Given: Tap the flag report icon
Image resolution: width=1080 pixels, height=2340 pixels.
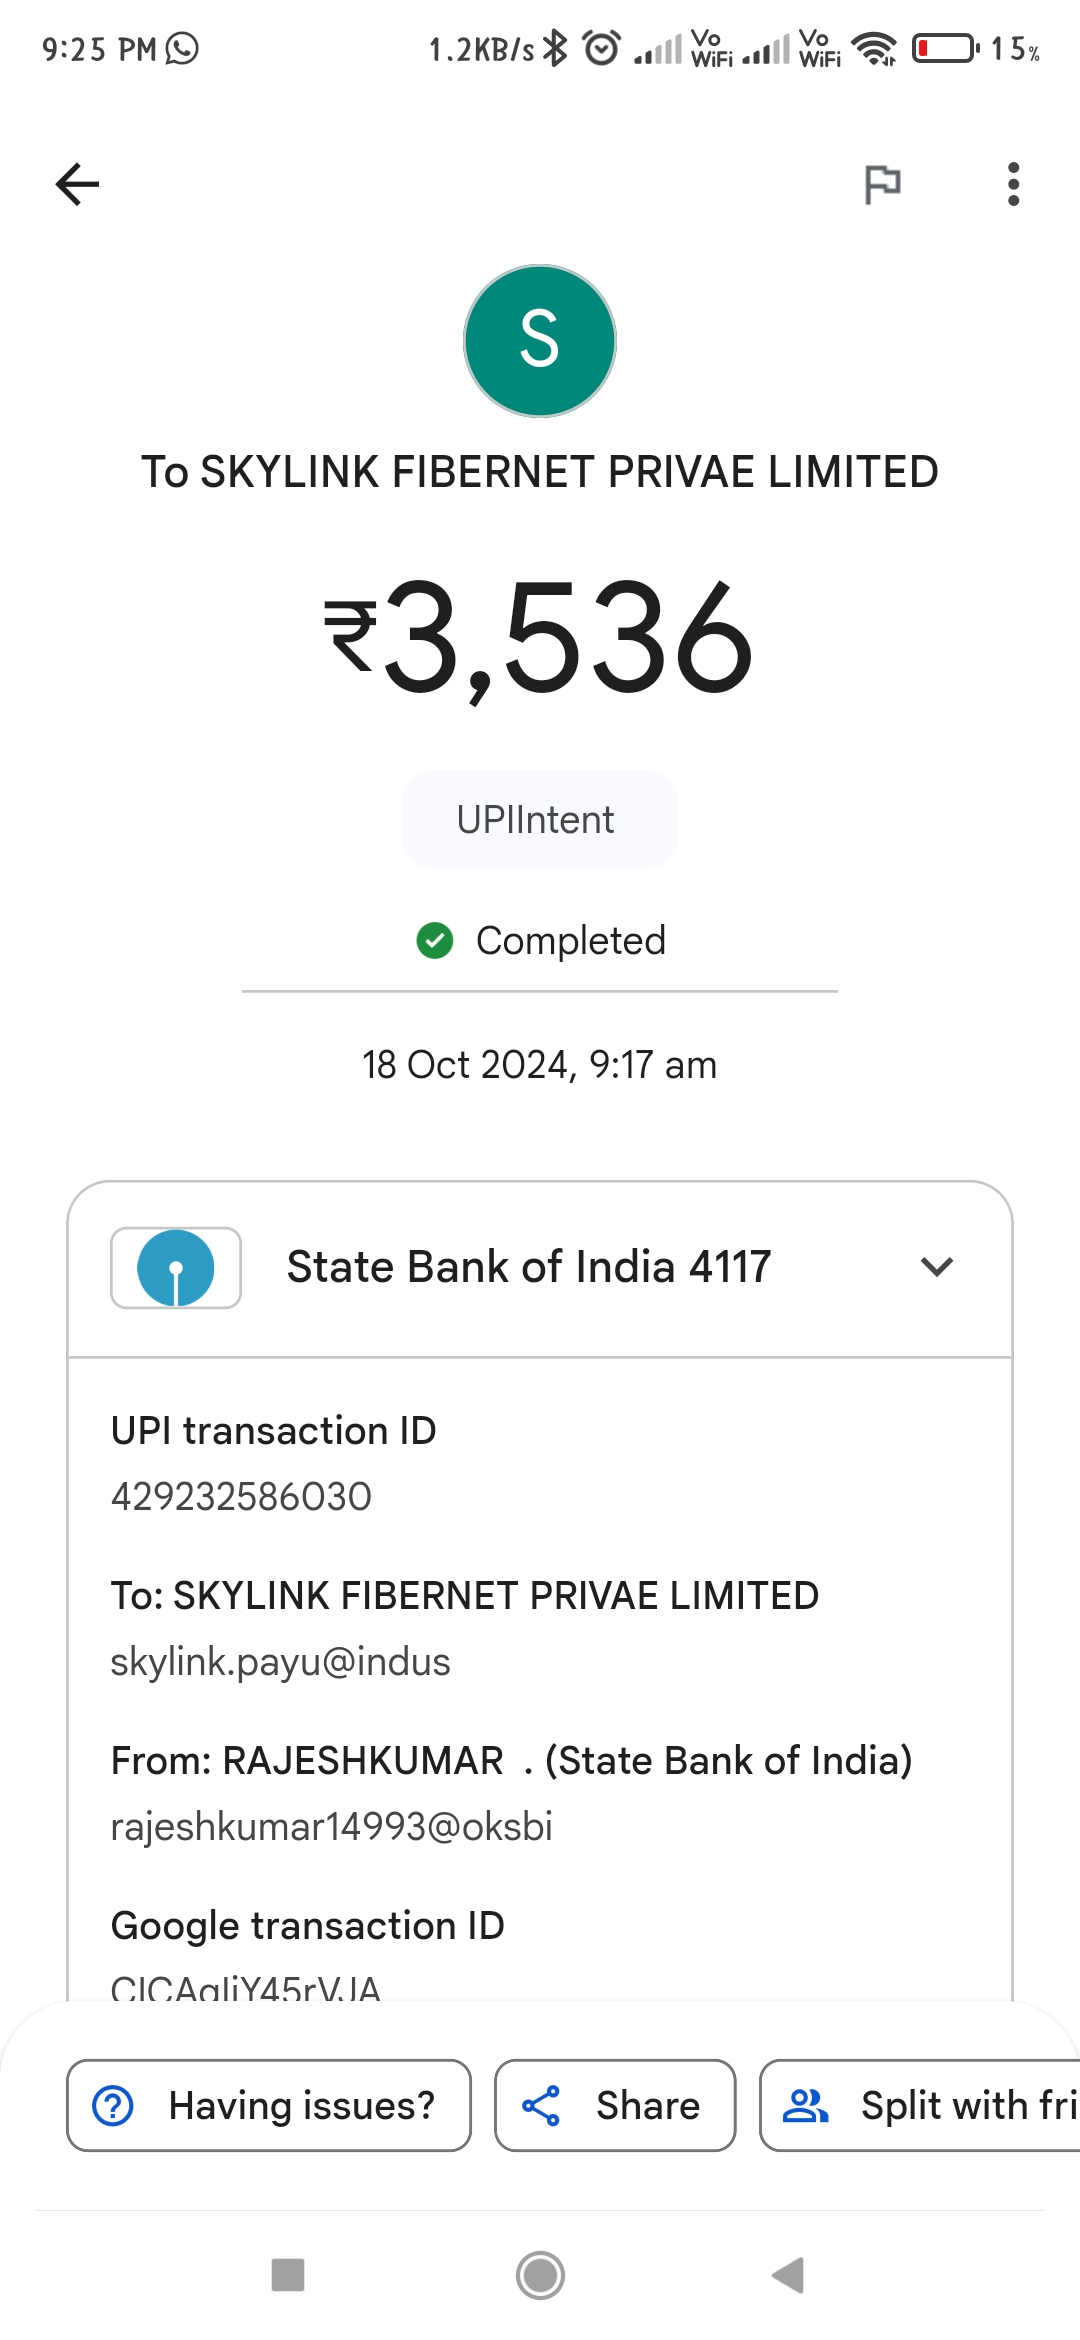Looking at the screenshot, I should click(882, 184).
